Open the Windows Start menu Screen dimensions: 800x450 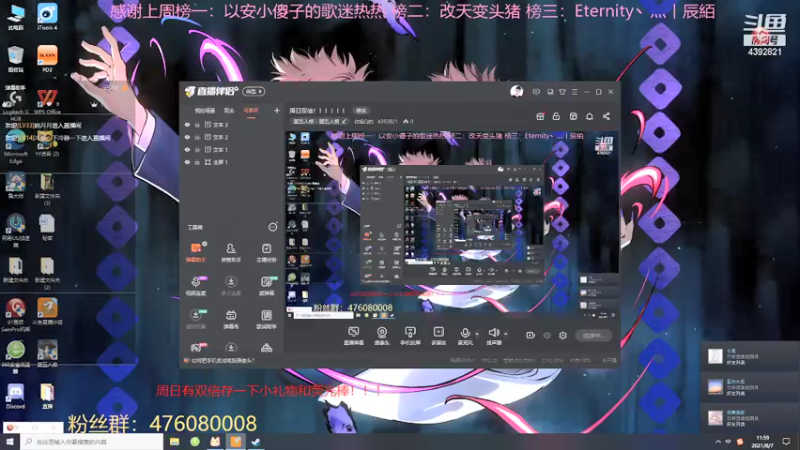coord(10,441)
